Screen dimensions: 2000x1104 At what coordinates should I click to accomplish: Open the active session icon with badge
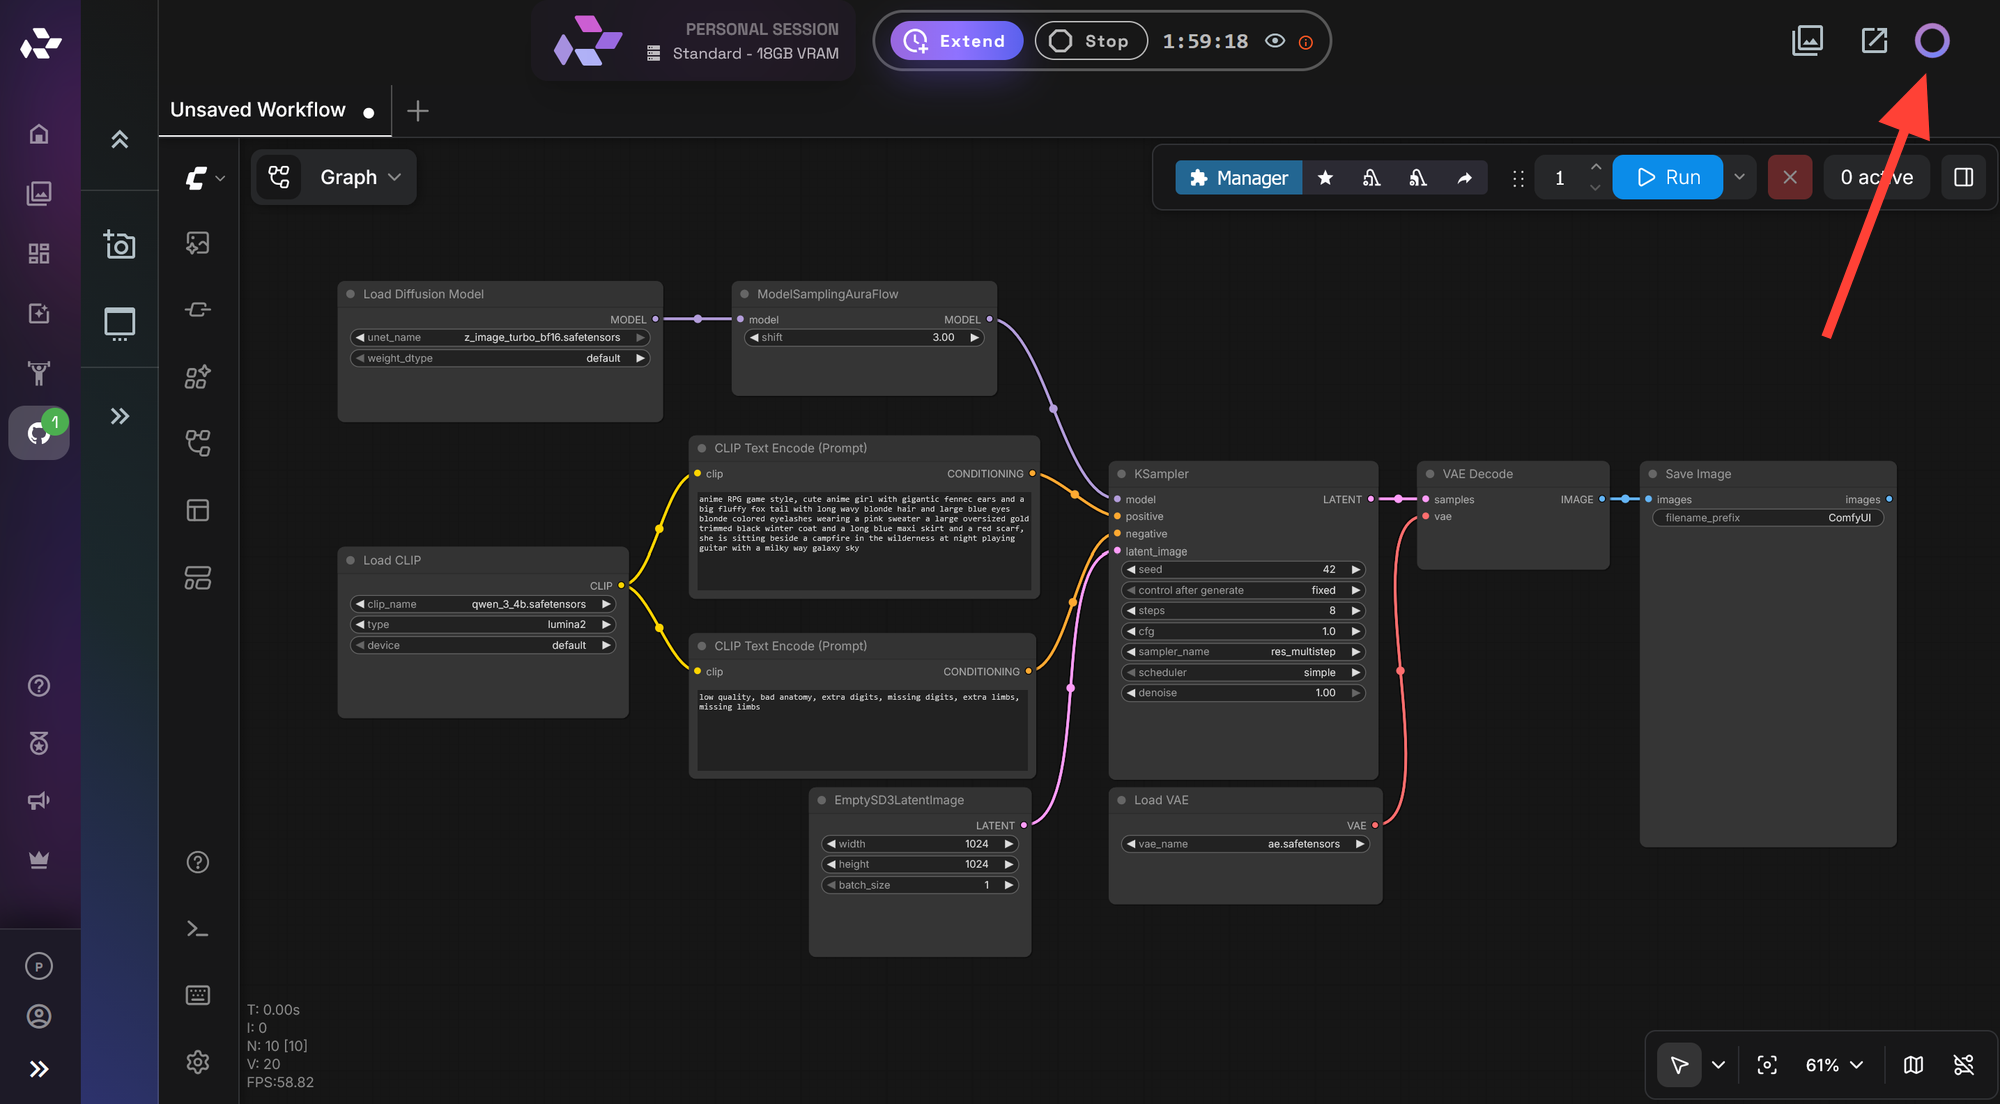point(39,432)
